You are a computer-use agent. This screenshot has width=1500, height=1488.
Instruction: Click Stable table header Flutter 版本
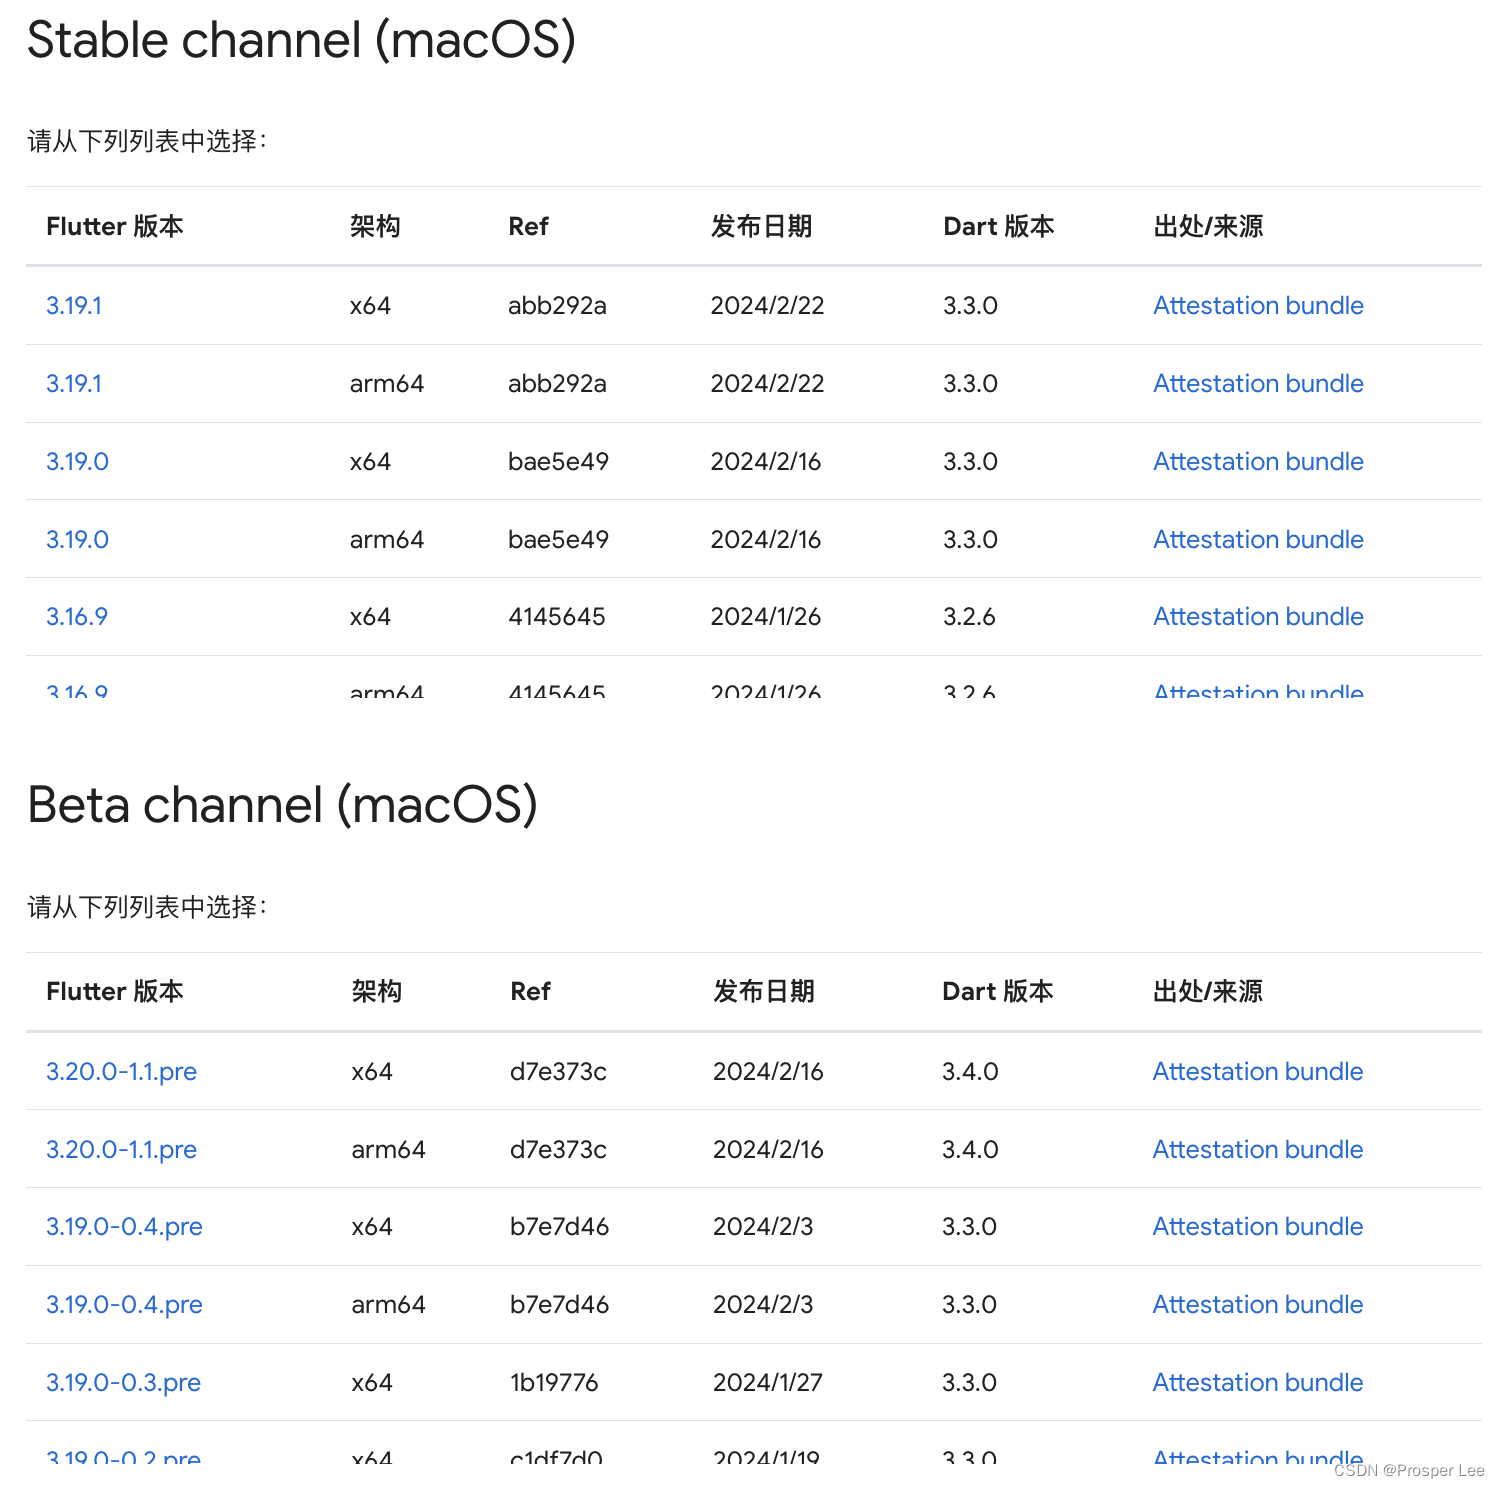click(x=115, y=227)
